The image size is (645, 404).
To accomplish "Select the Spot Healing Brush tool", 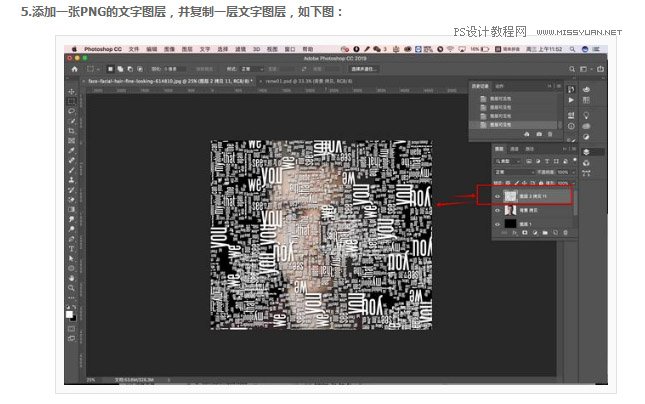I will pos(72,160).
